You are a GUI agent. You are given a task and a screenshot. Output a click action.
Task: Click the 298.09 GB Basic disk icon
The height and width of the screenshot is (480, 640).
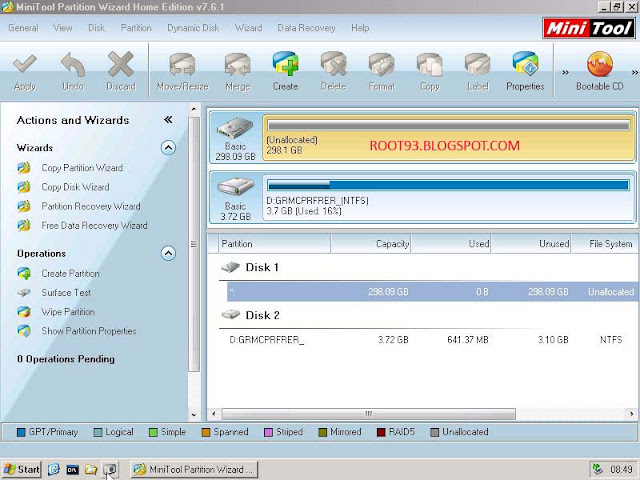pyautogui.click(x=235, y=129)
